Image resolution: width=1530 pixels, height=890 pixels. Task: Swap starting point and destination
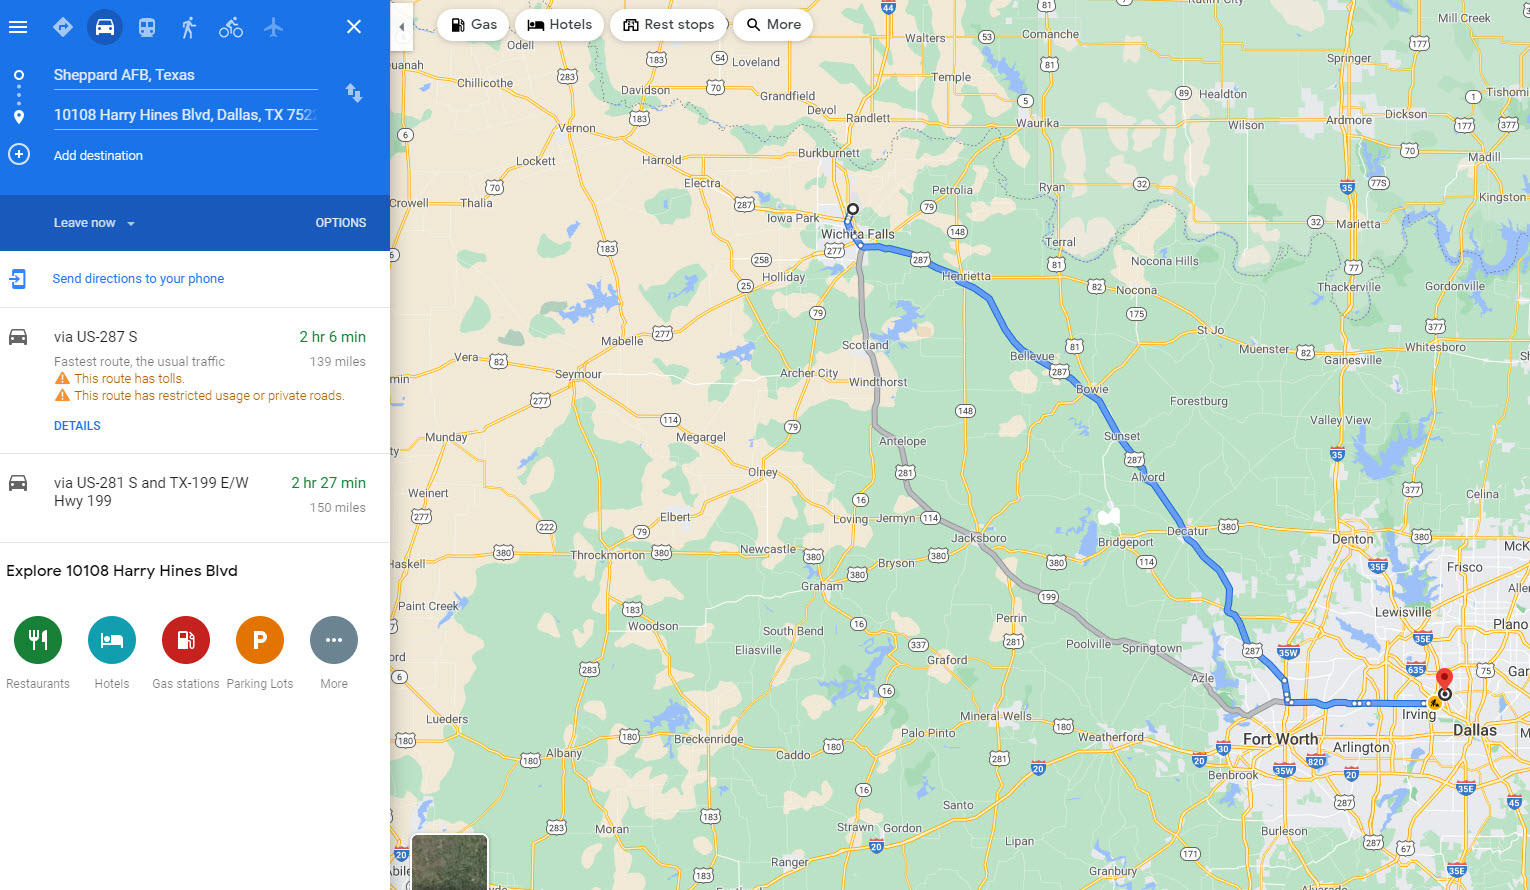[x=354, y=93]
